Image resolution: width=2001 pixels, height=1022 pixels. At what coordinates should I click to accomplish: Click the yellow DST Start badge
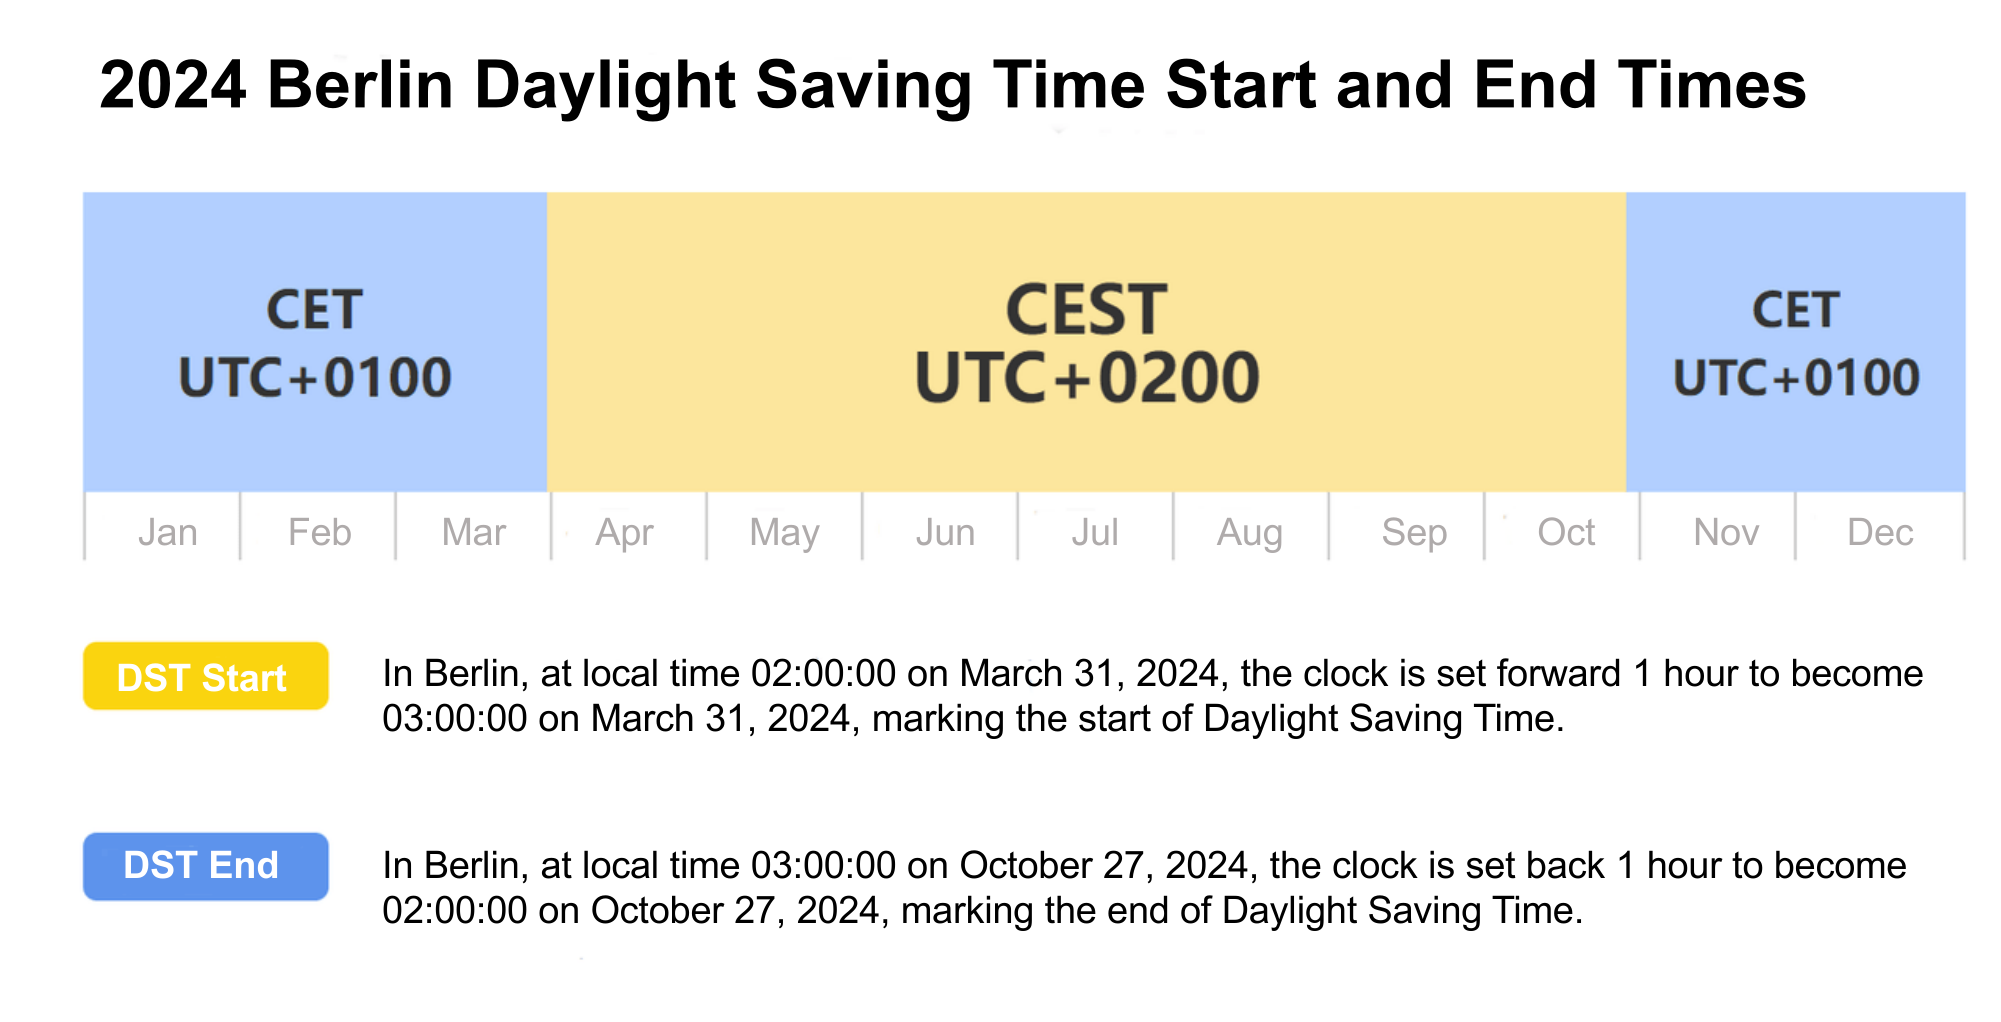coord(205,677)
